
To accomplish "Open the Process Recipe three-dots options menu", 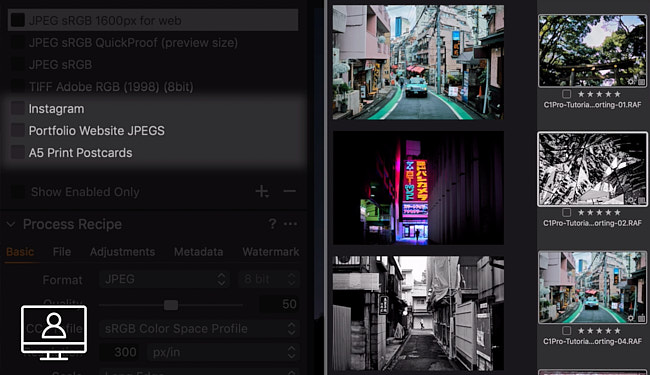I will point(290,224).
